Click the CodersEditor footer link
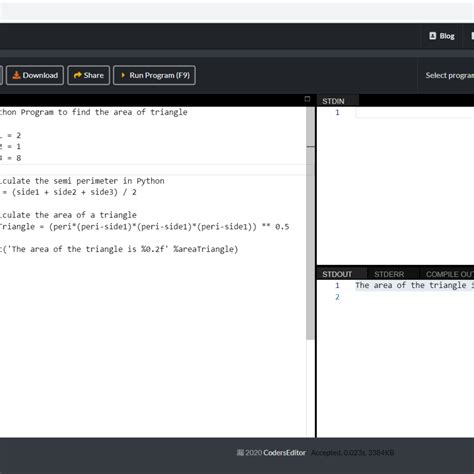 coord(284,453)
